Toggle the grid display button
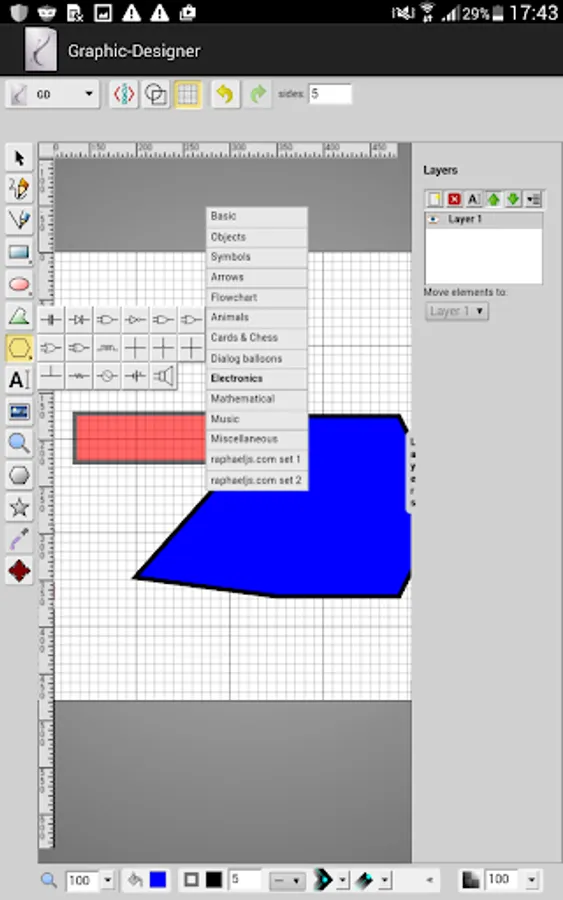 click(x=188, y=94)
